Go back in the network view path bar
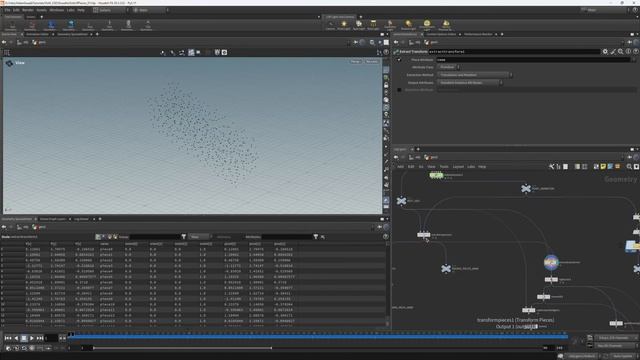Screen dimensions: 640x360 pos(396,157)
